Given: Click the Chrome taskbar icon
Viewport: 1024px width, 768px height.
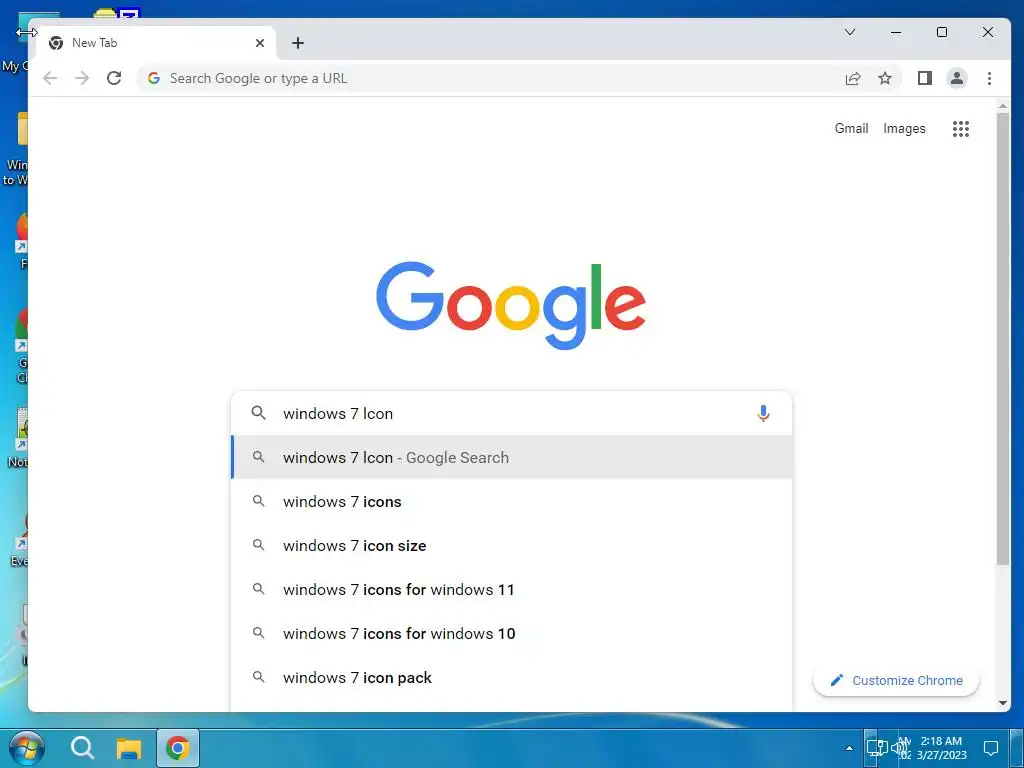Looking at the screenshot, I should (178, 748).
